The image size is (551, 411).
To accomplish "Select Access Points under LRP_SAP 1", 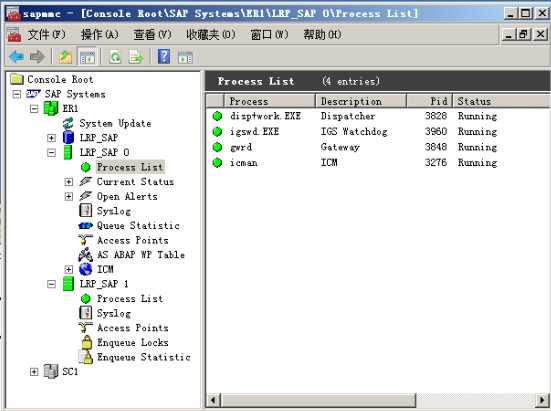I will coord(132,328).
